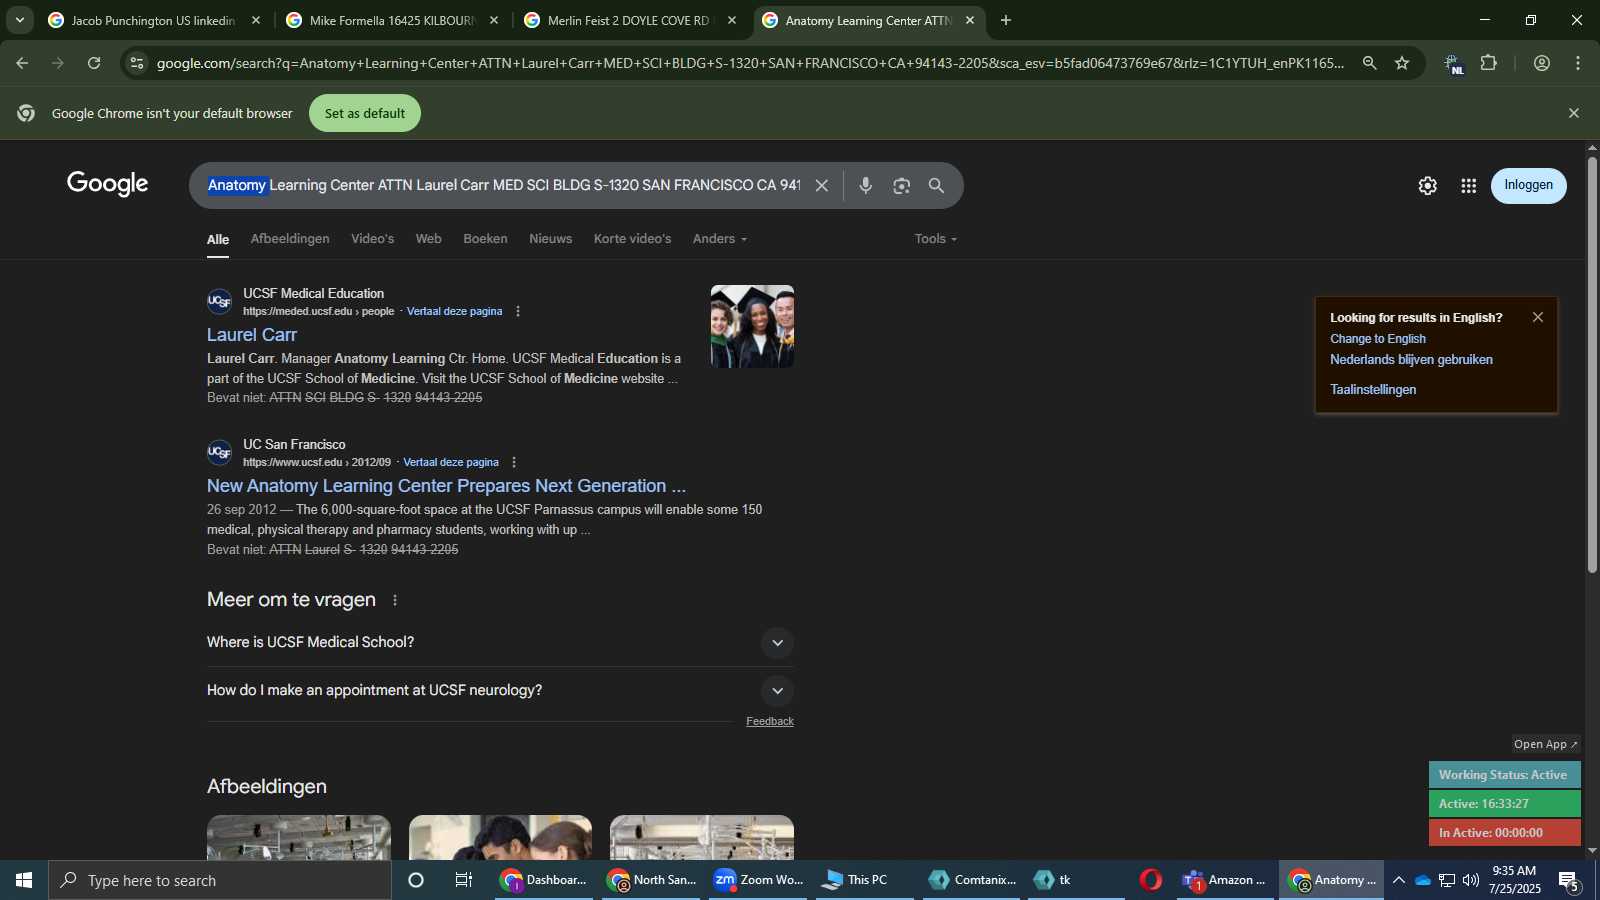
Task: Bookmark this page with star icon
Action: 1402,63
